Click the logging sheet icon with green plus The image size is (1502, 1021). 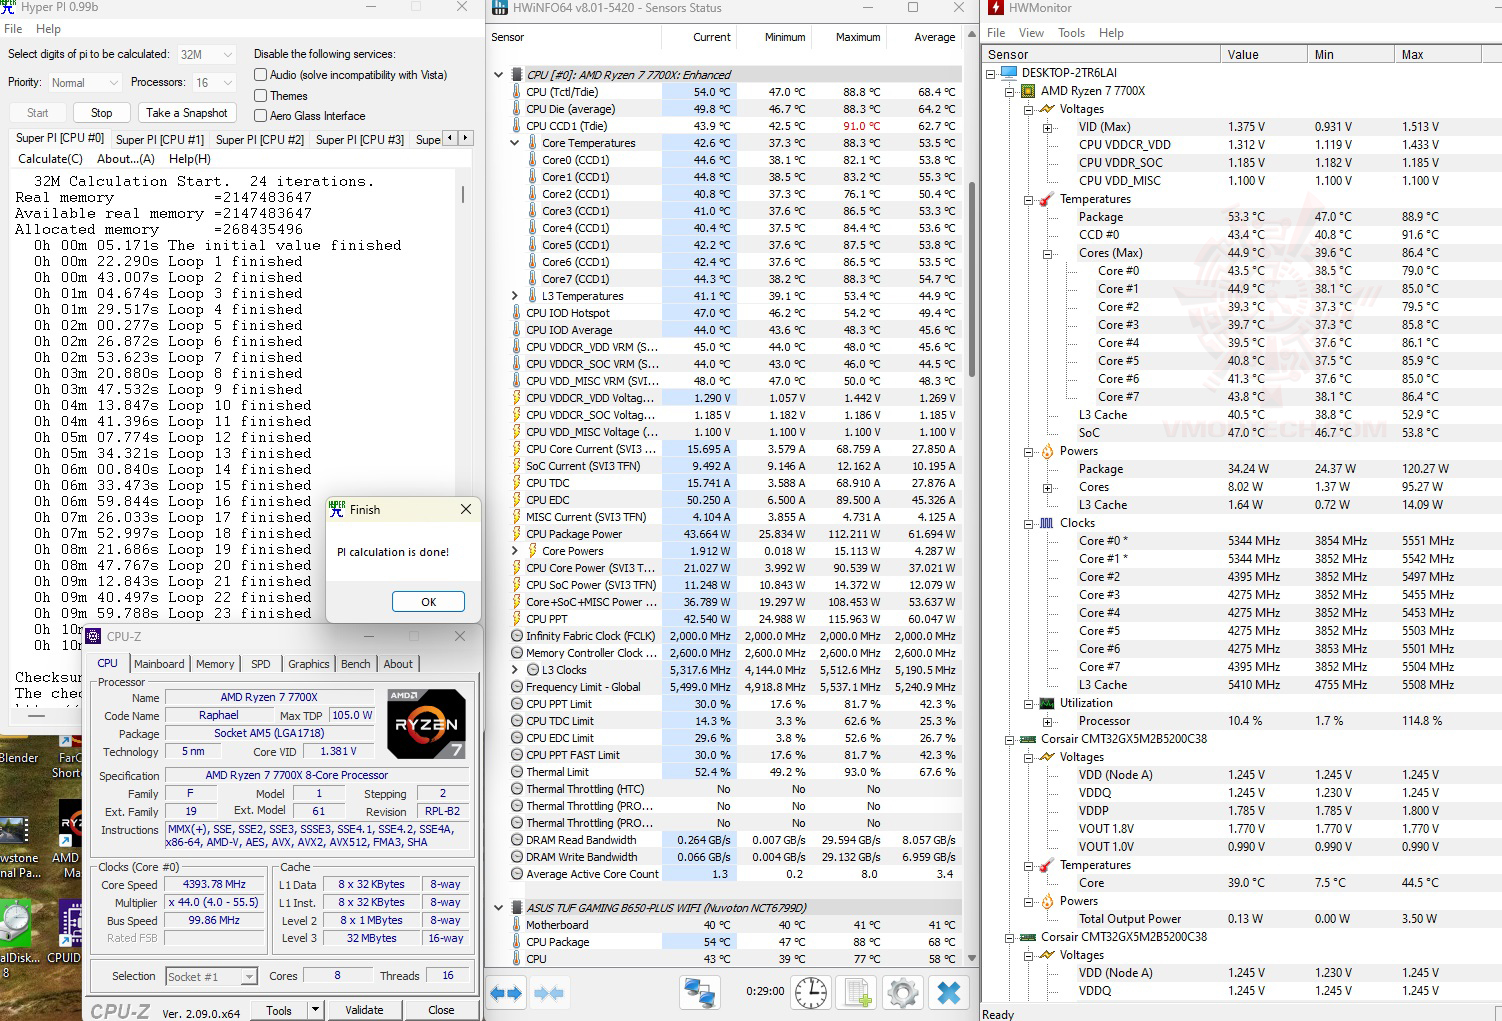click(857, 993)
